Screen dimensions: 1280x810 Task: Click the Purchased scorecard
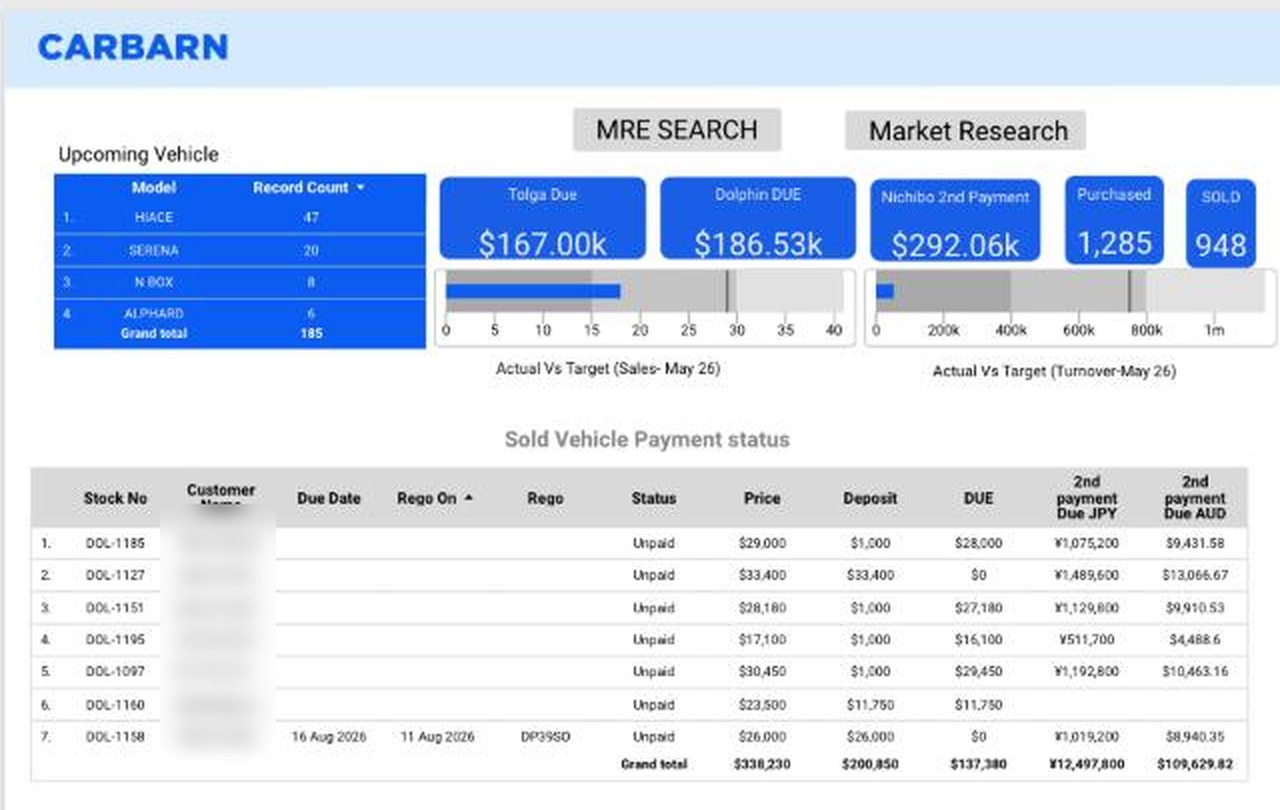(1114, 221)
